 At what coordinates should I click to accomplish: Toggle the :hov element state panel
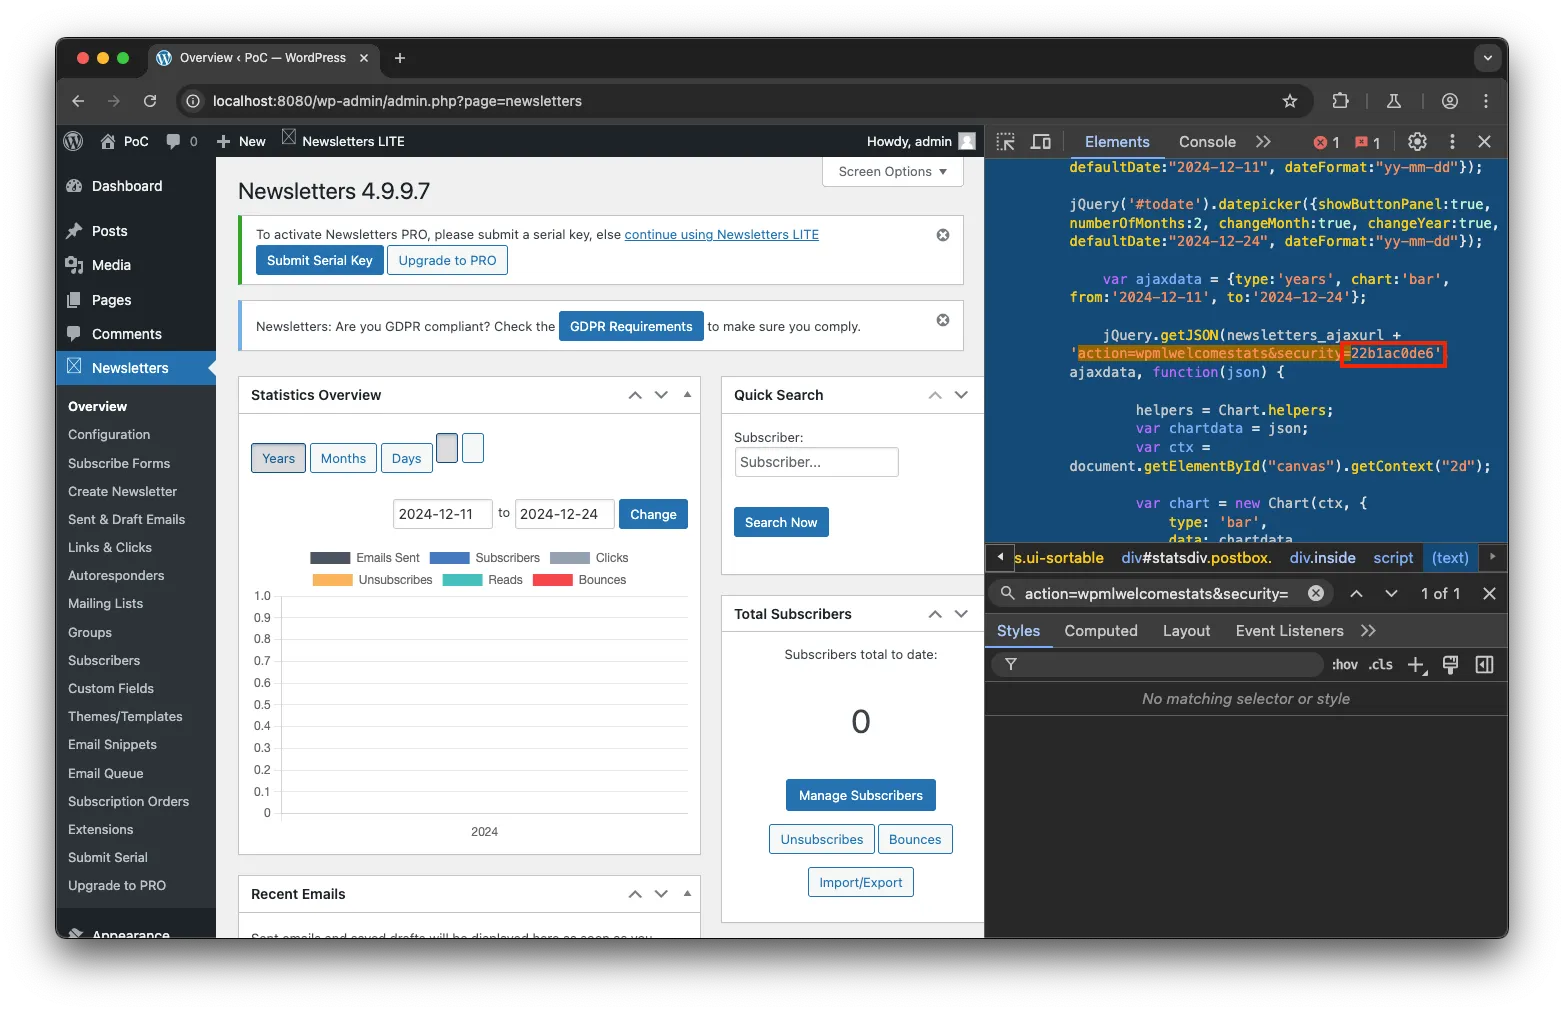1344,665
